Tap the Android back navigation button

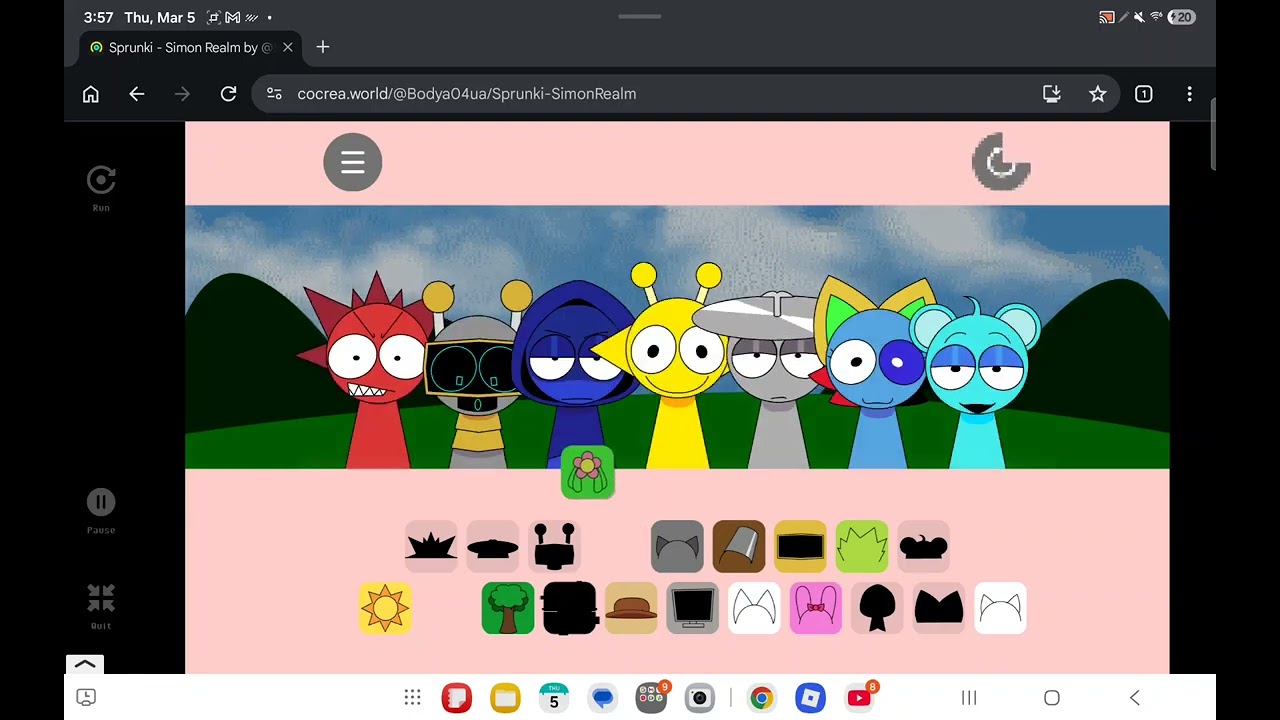(x=1134, y=698)
